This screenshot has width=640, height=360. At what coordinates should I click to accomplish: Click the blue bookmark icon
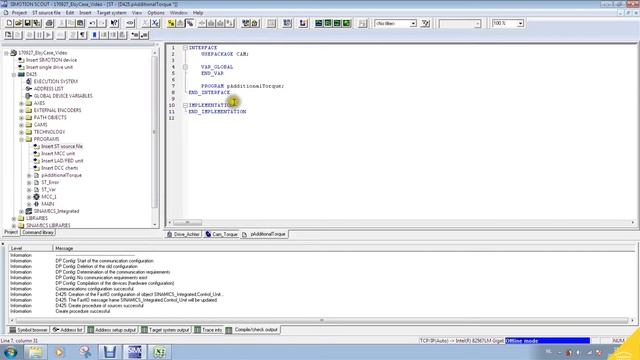pos(95,35)
